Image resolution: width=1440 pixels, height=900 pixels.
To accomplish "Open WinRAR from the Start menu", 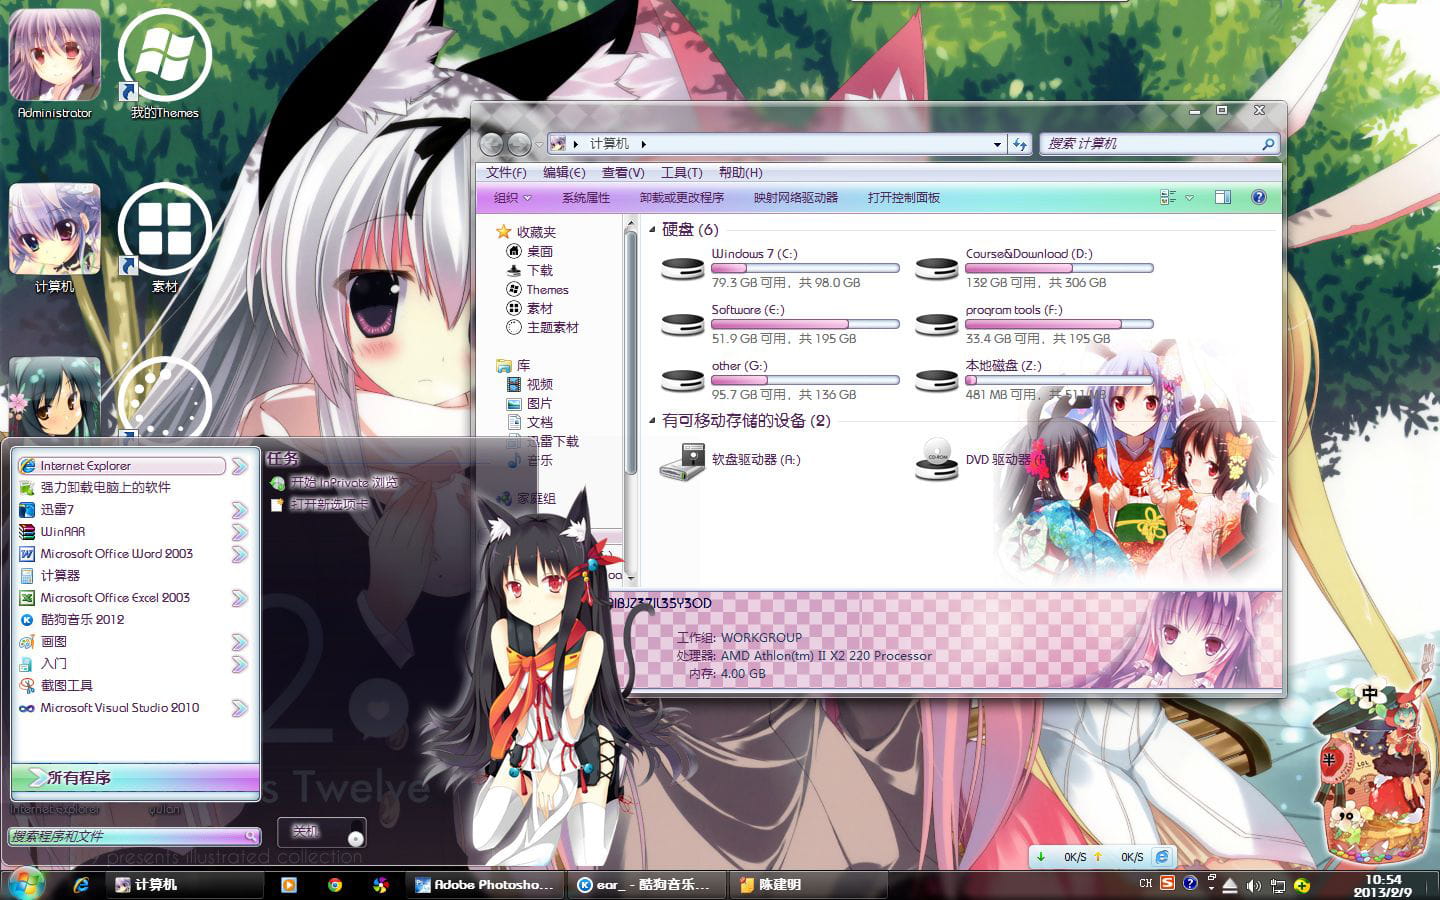I will [x=63, y=531].
